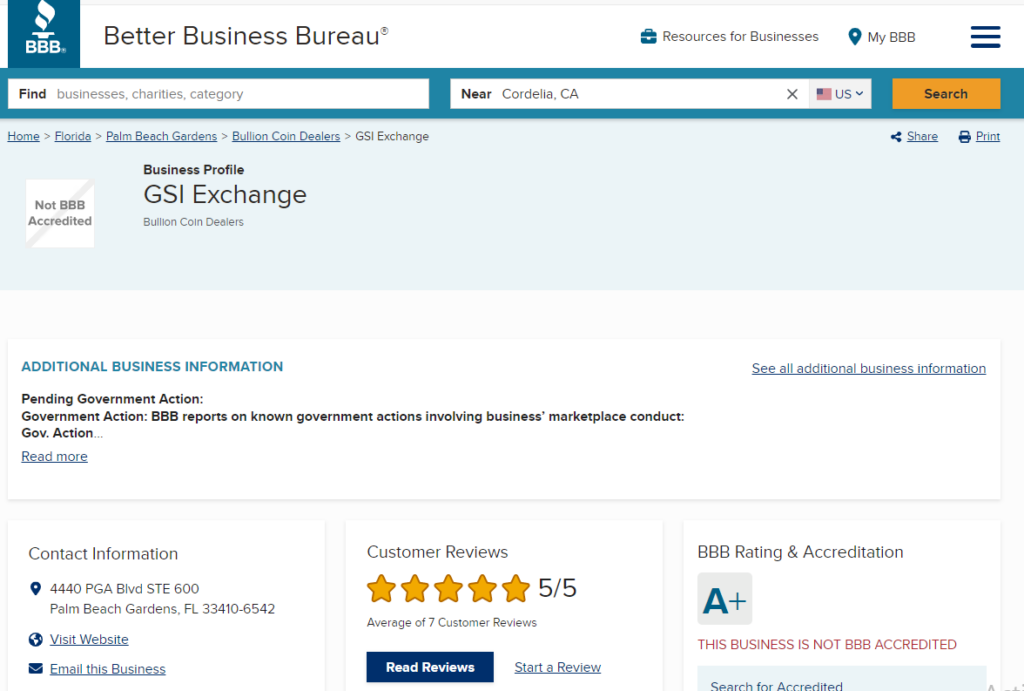
Task: Click the map pin icon by the address
Action: pyautogui.click(x=36, y=588)
